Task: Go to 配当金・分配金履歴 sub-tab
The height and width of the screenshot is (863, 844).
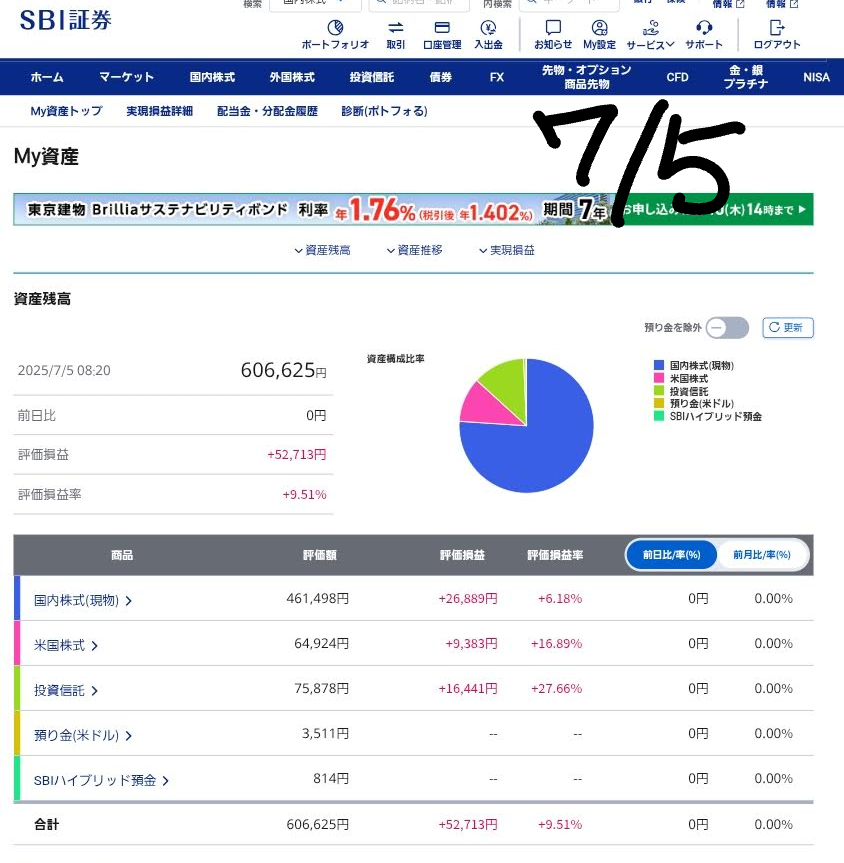Action: [x=268, y=111]
